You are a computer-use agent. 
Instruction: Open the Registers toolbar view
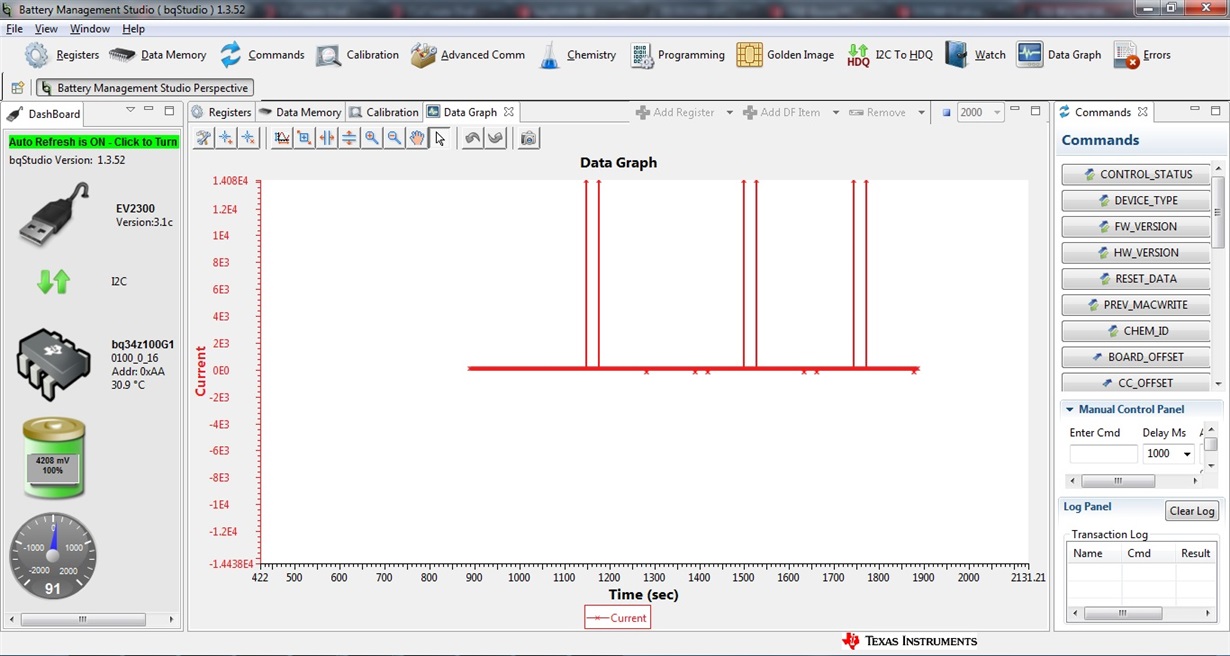tap(61, 55)
